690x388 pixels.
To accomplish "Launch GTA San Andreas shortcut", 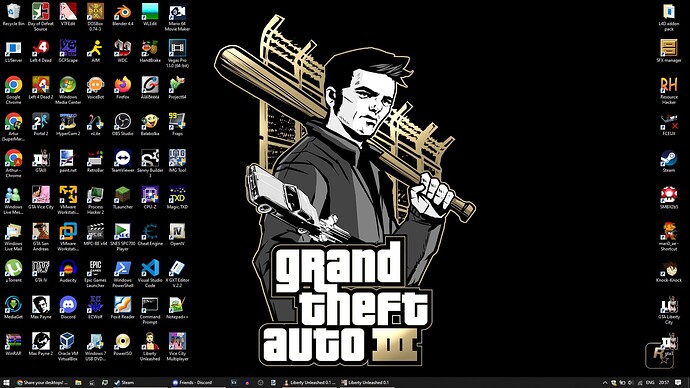I will 40,237.
